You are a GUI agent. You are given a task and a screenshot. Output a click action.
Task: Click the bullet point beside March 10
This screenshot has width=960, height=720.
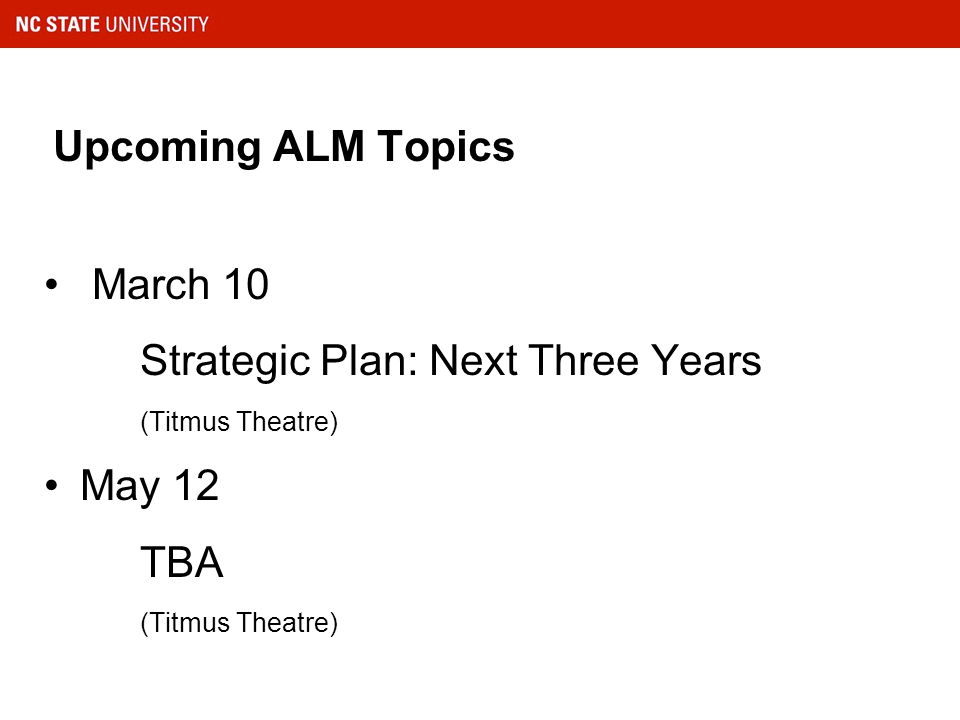[x=51, y=284]
